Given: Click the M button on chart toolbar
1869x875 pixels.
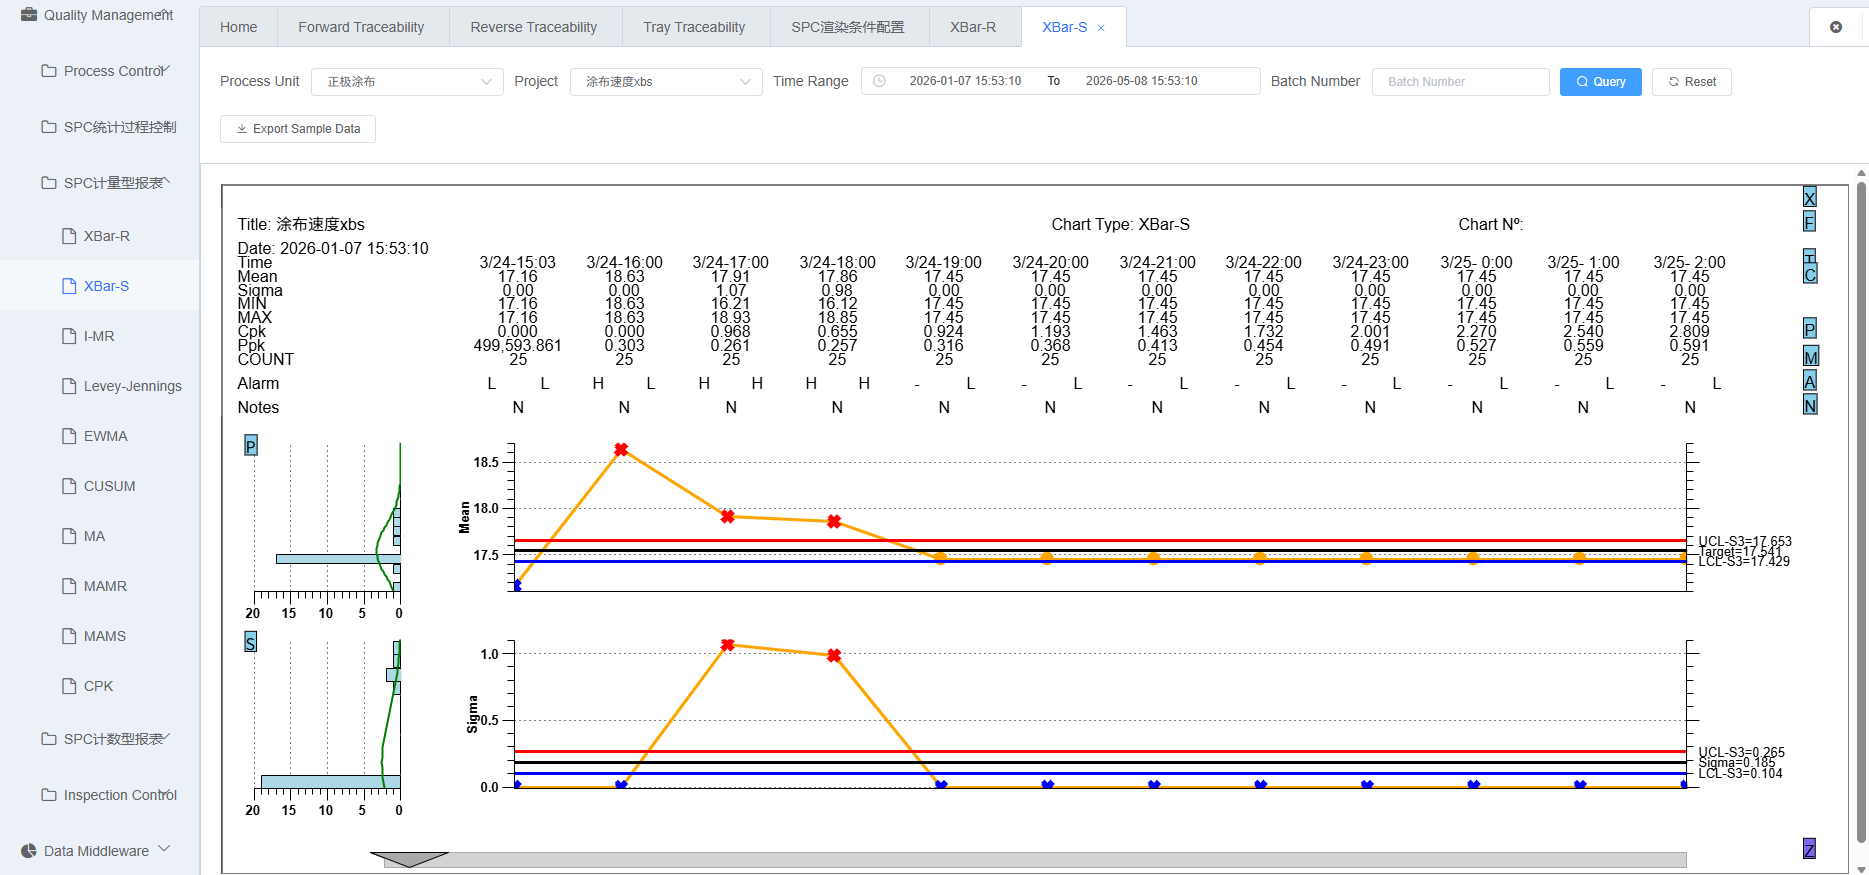Looking at the screenshot, I should pos(1810,357).
